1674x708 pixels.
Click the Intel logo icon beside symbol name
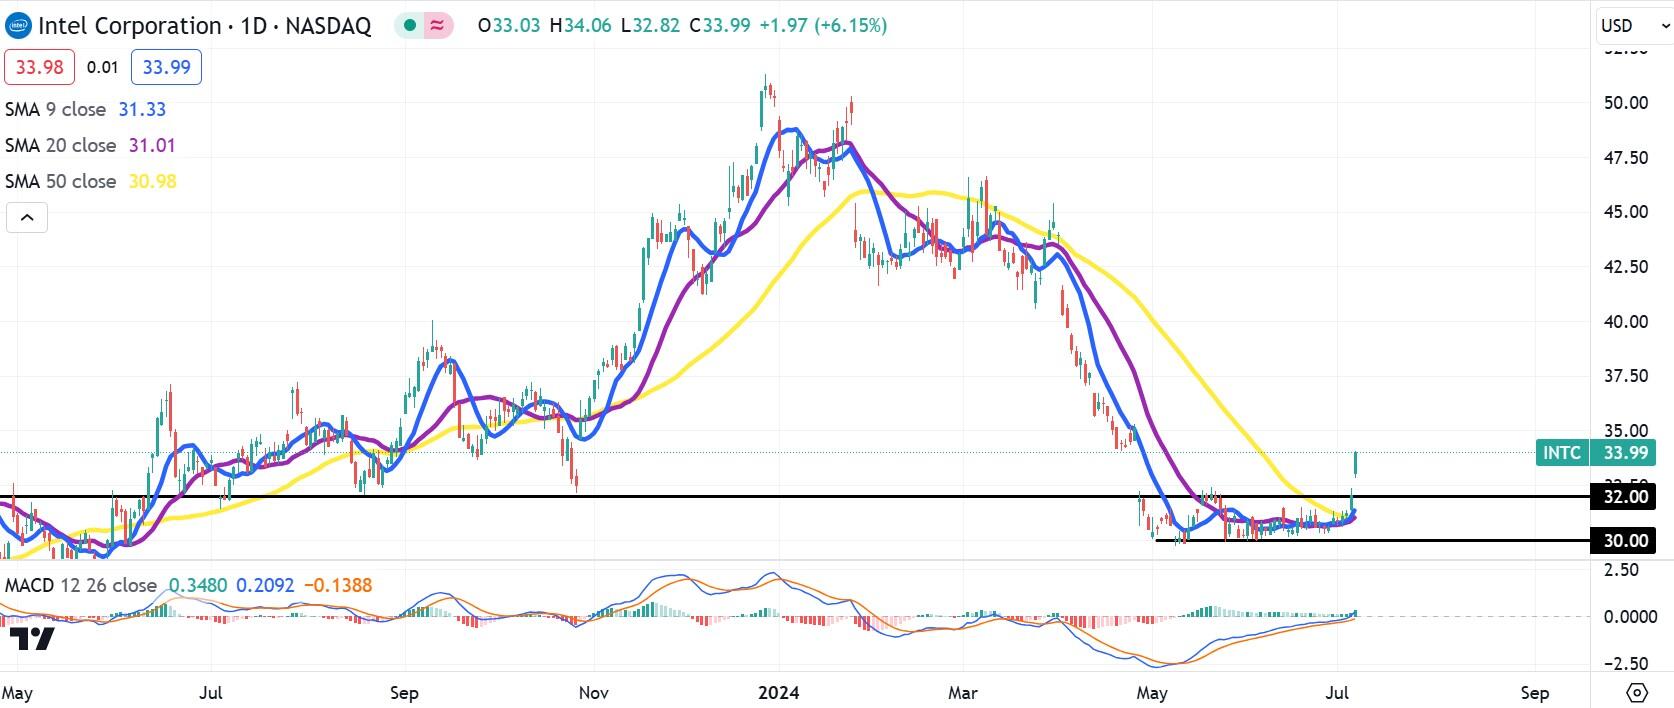[x=19, y=26]
